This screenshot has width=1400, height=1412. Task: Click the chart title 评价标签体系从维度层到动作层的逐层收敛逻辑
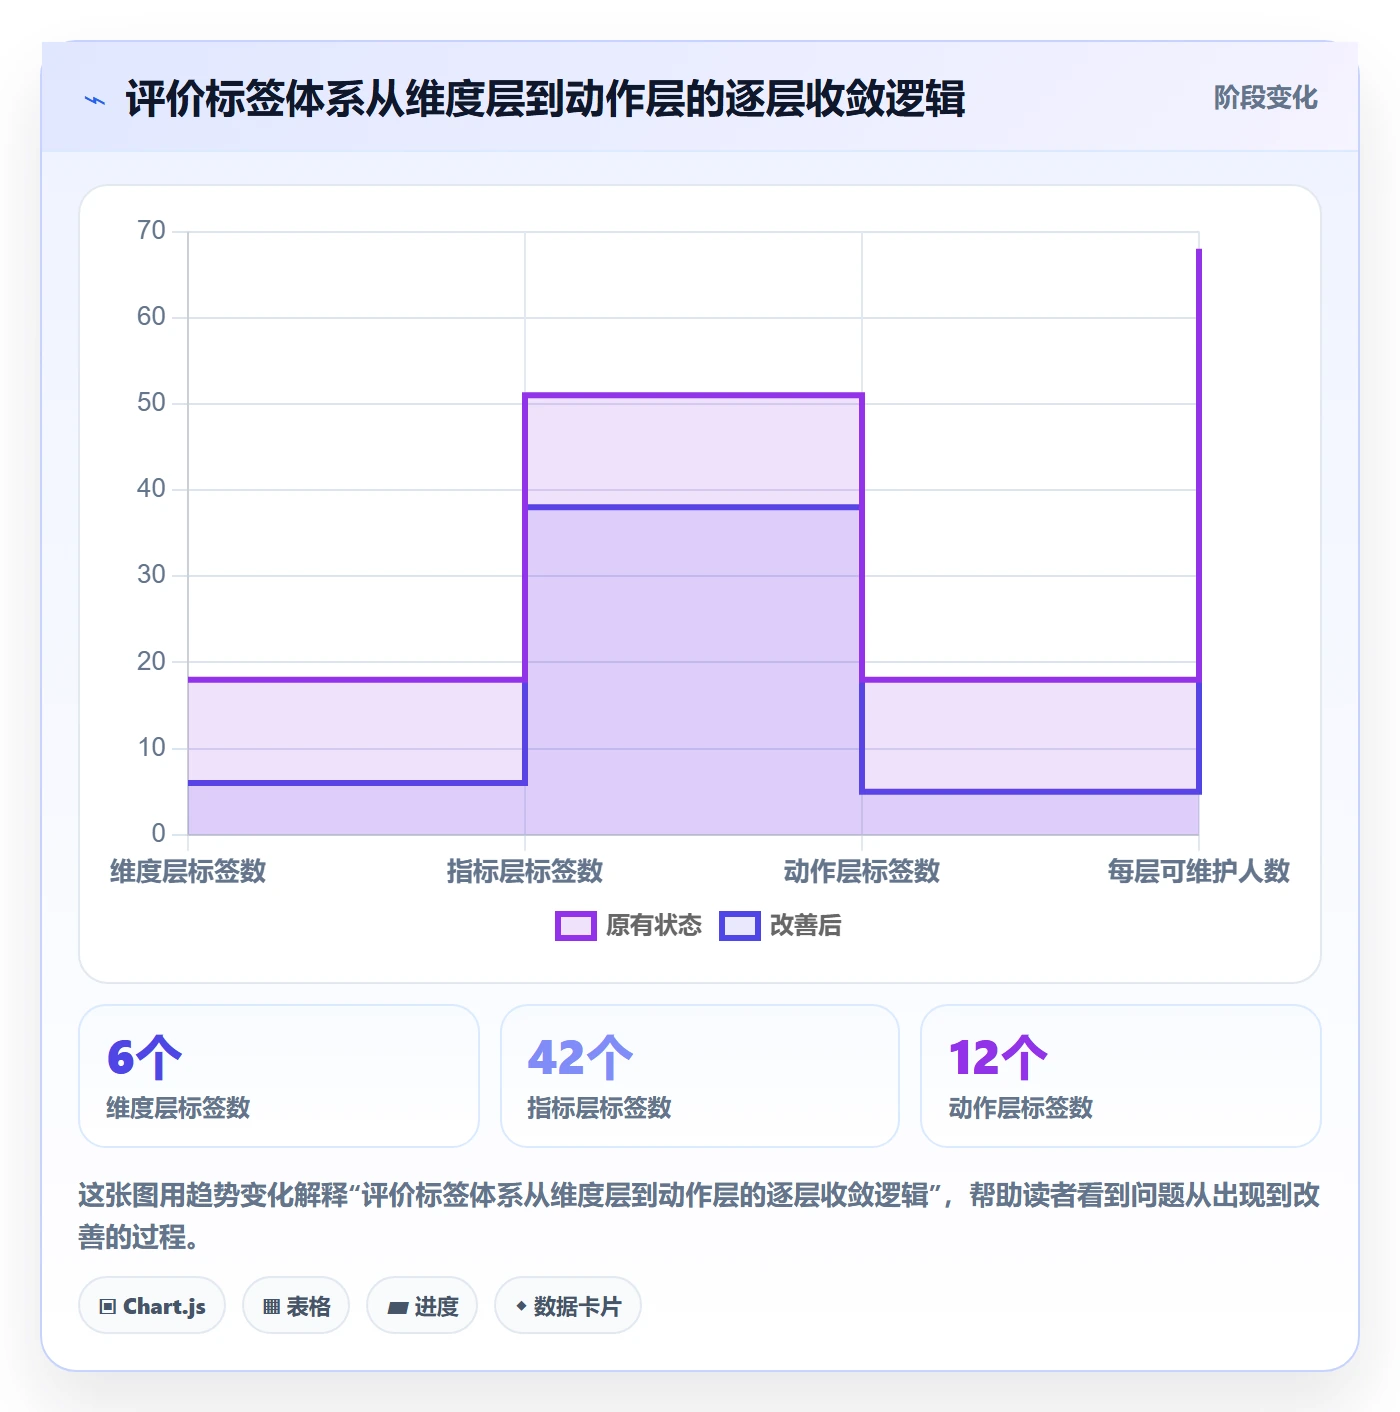tap(545, 99)
